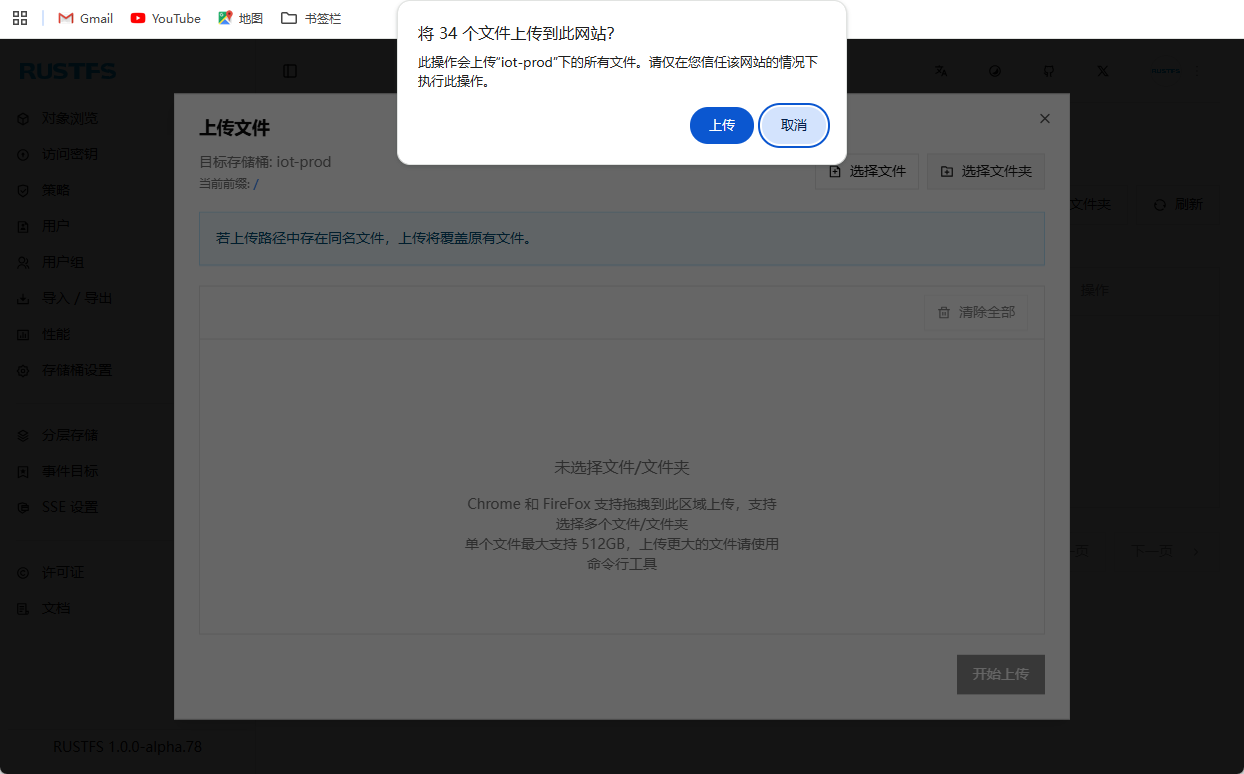Select 性能 in the sidebar

coord(44,334)
